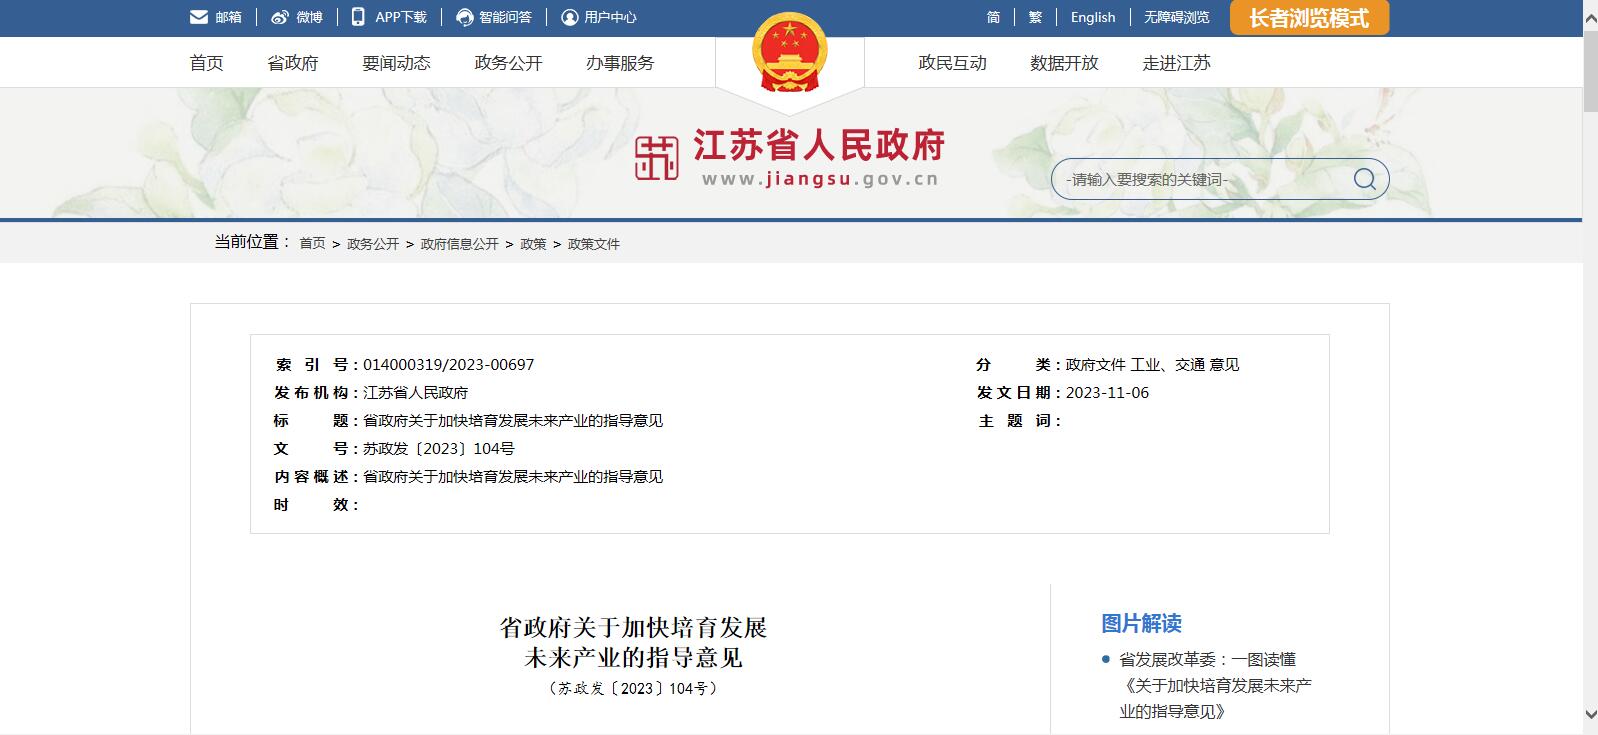Click the search magnifier icon
Screen dimensions: 1598x735
click(x=1364, y=179)
